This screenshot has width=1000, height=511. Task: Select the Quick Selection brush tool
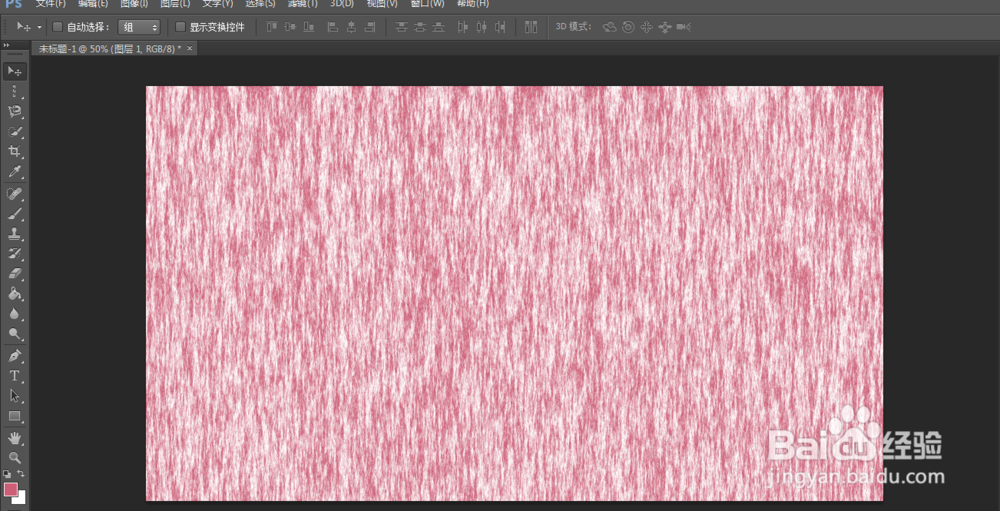coord(15,132)
